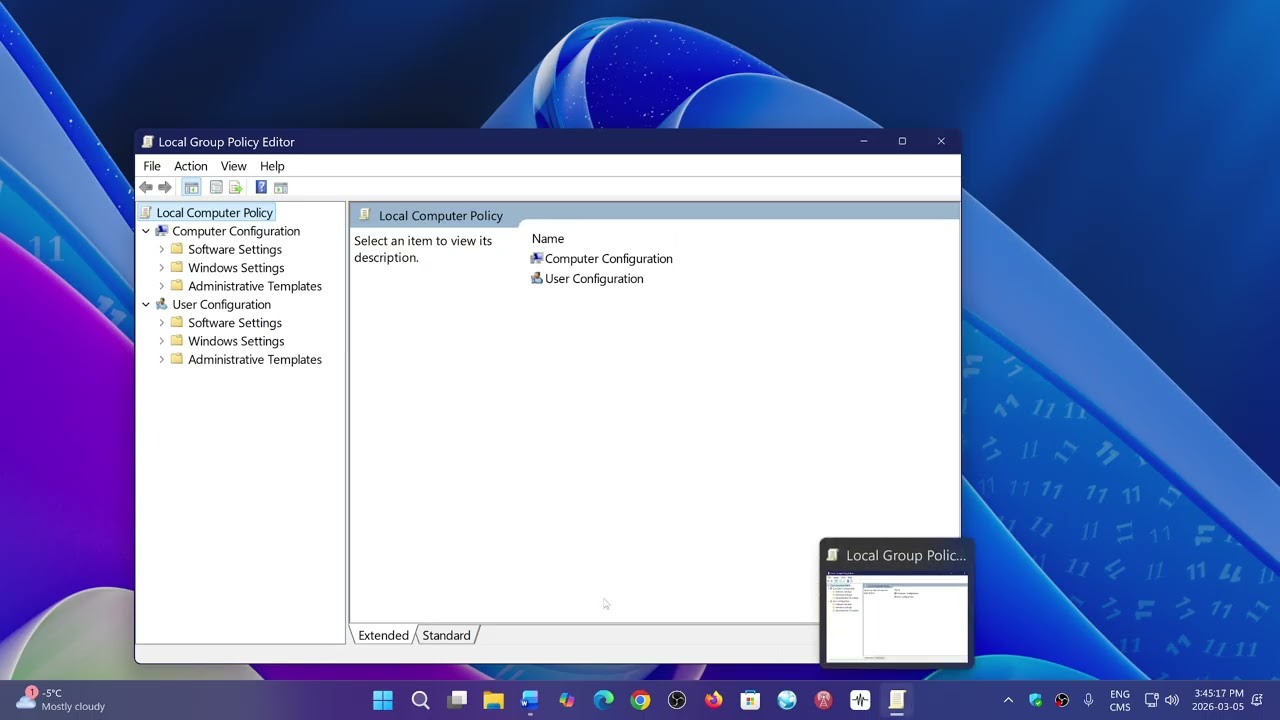Image resolution: width=1280 pixels, height=720 pixels.
Task: Select Computer Configuration's Software Settings folder label
Action: pos(235,249)
